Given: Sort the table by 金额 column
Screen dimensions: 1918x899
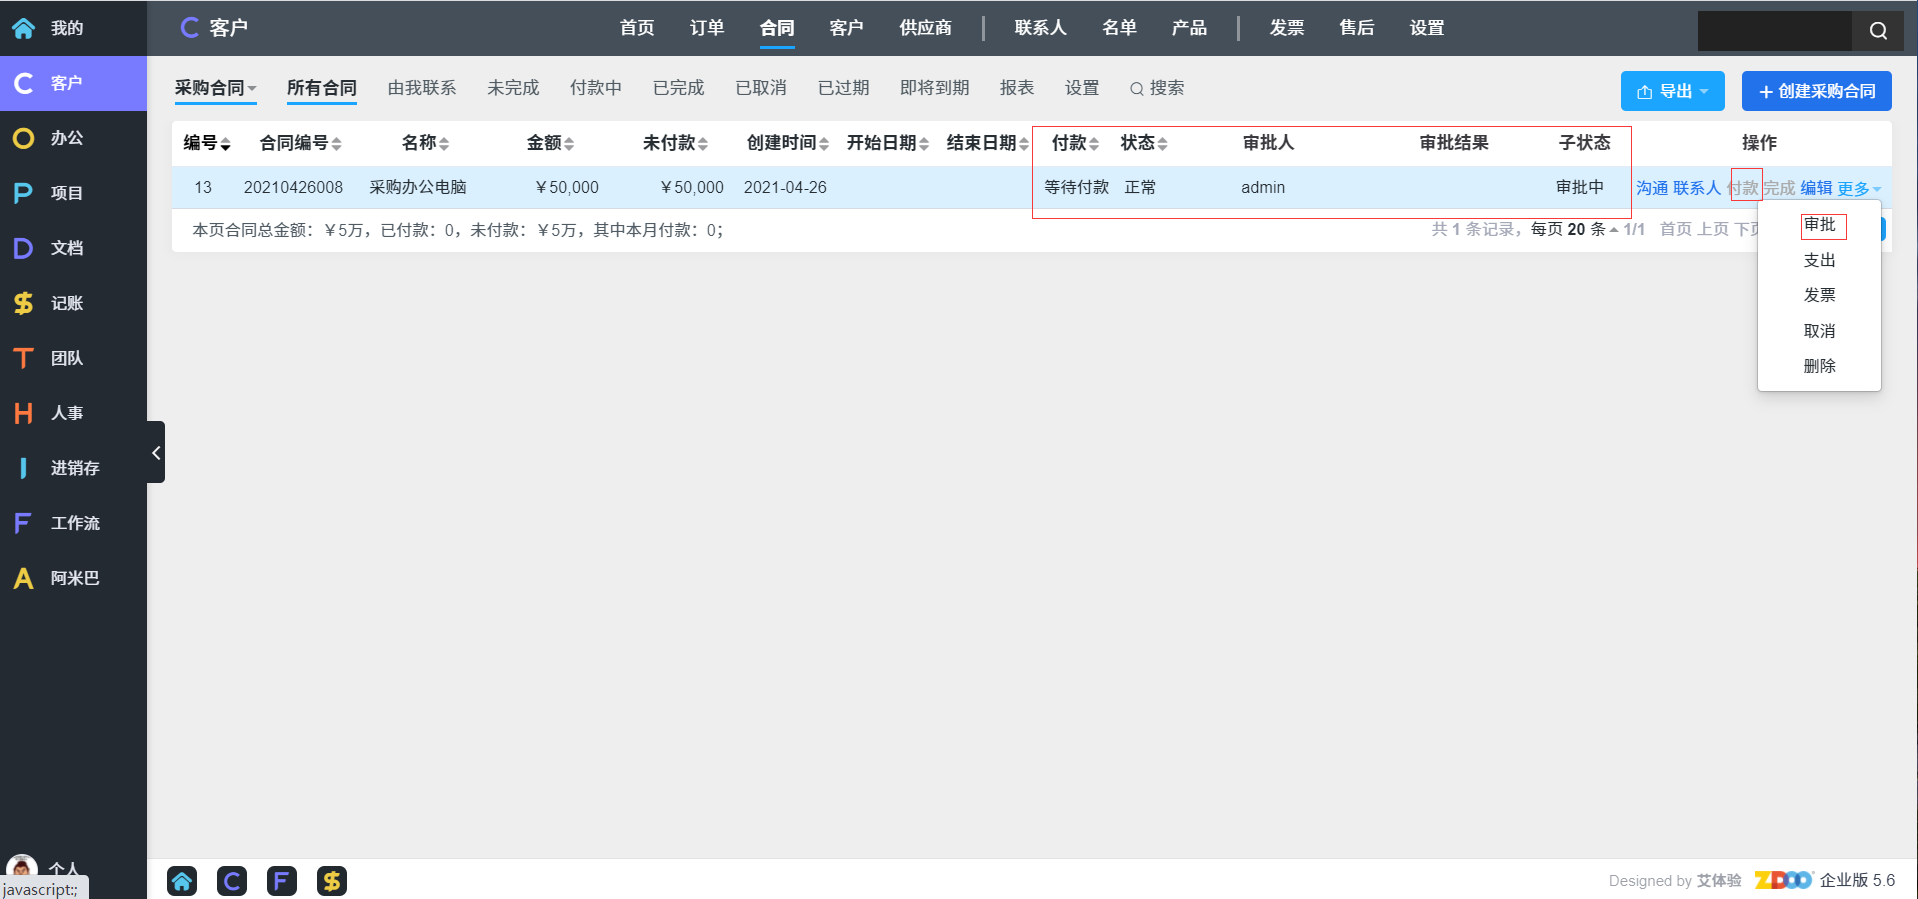Looking at the screenshot, I should (550, 143).
